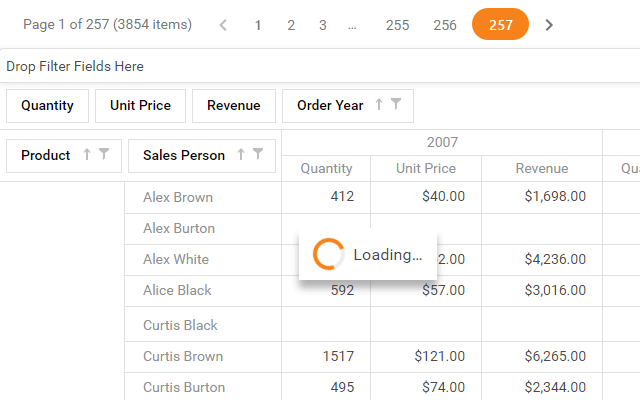
Task: Click the 2007 column header
Action: coord(442,142)
